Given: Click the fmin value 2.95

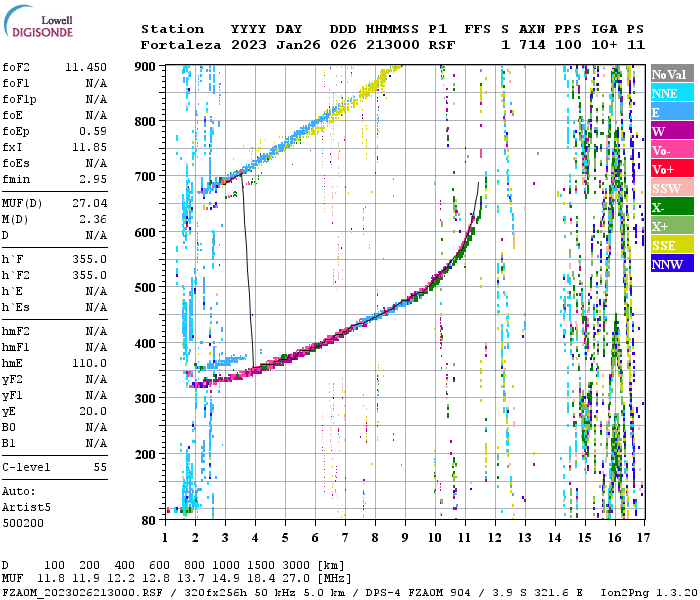Looking at the screenshot, I should pyautogui.click(x=93, y=179).
